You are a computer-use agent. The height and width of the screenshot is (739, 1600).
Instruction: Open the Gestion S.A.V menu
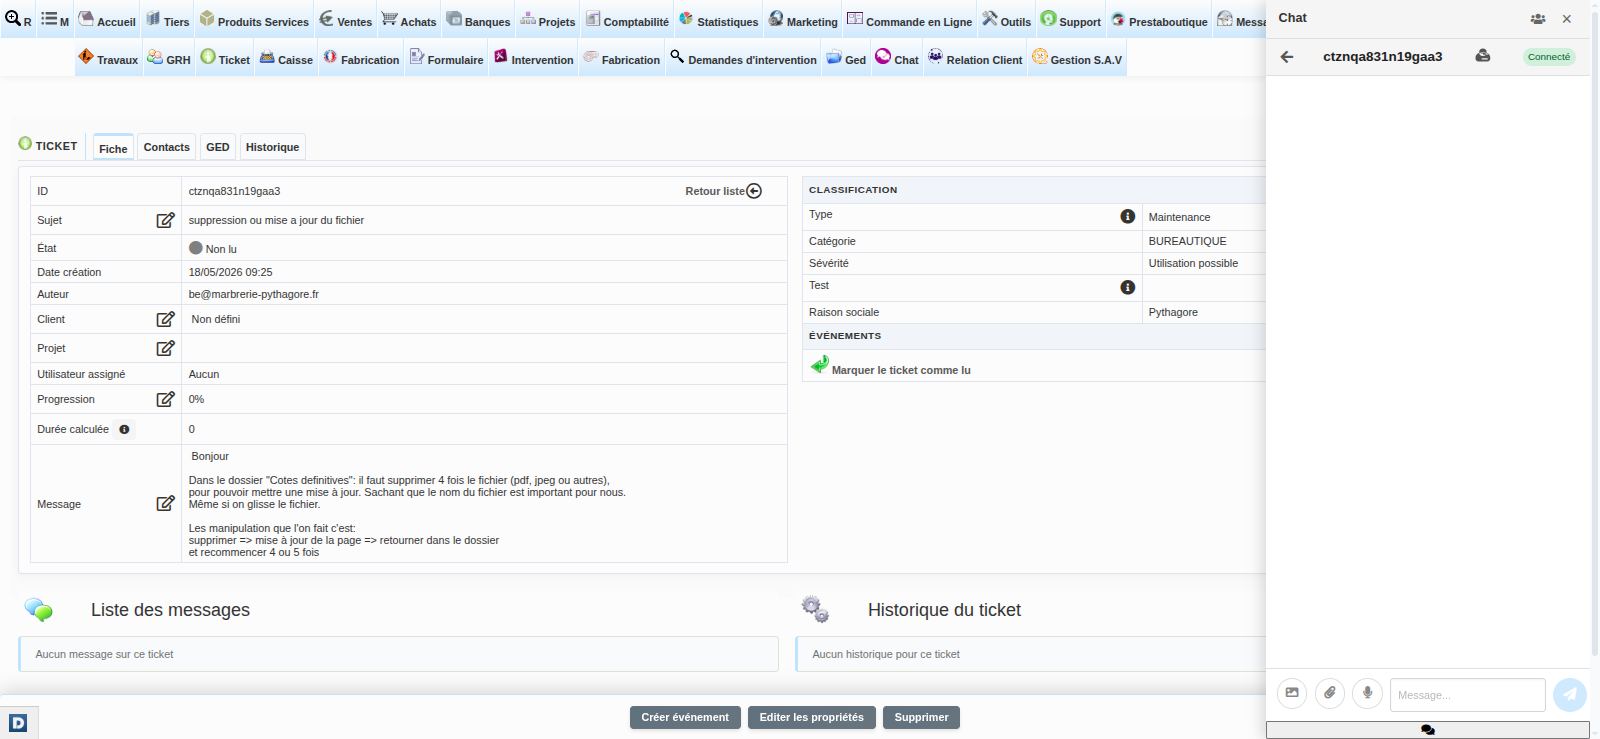(x=1077, y=58)
